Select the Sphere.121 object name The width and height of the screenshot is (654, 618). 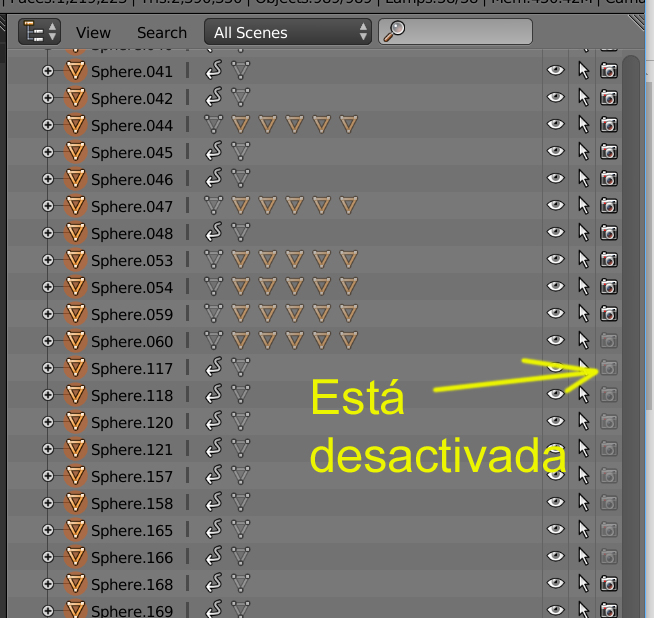coord(132,450)
